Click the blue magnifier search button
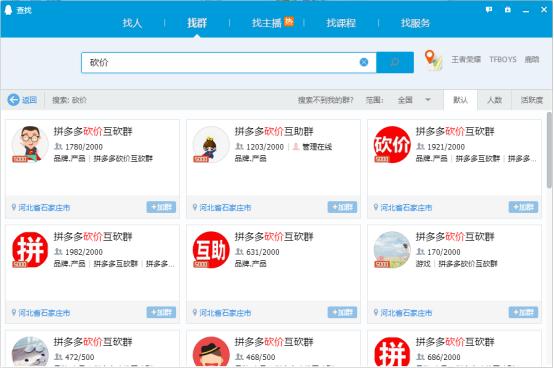This screenshot has height=369, width=554. click(x=395, y=62)
